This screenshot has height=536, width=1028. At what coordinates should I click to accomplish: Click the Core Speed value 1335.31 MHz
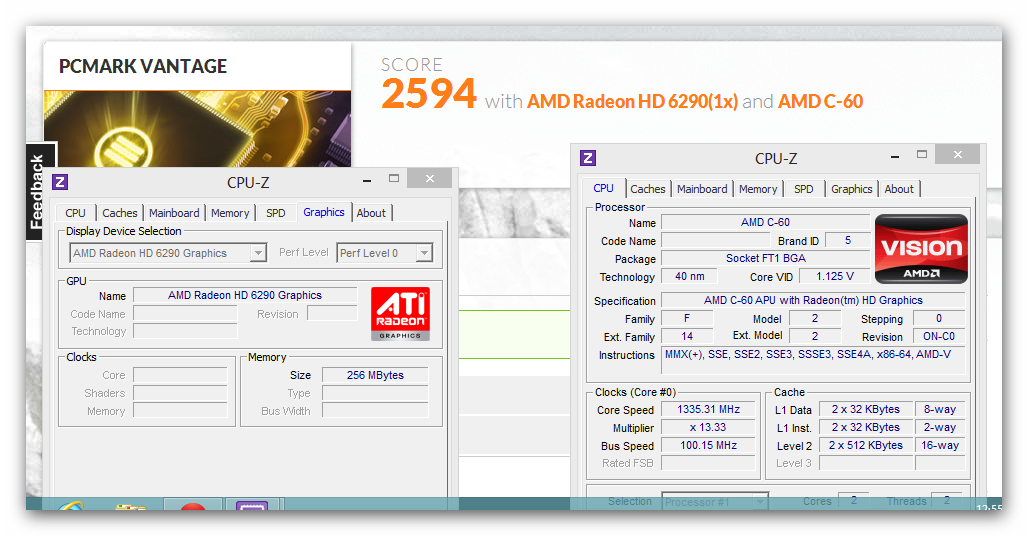pos(708,410)
